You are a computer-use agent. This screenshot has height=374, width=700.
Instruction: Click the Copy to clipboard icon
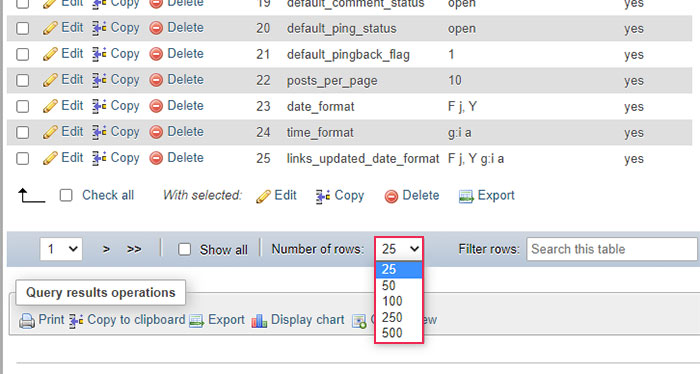pyautogui.click(x=76, y=320)
